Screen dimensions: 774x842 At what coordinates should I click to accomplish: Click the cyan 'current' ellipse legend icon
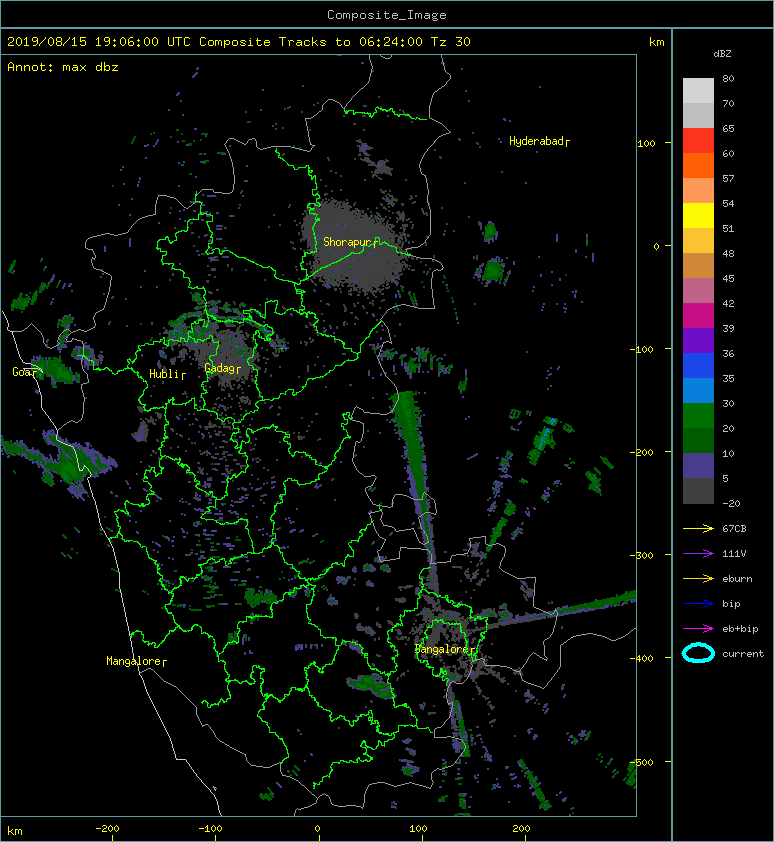pos(698,654)
